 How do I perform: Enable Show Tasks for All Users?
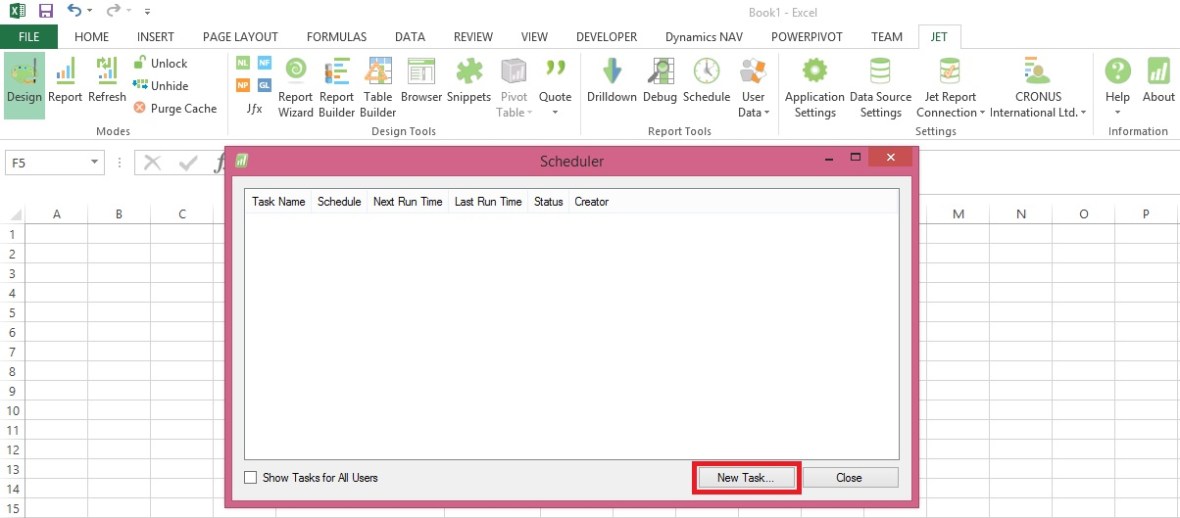[251, 478]
